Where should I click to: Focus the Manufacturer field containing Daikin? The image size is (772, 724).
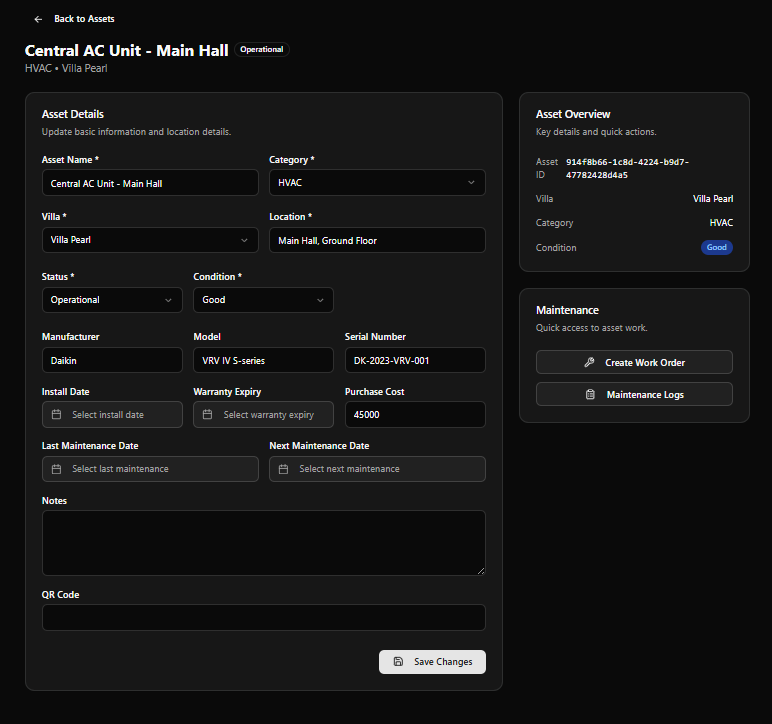pyautogui.click(x=112, y=360)
